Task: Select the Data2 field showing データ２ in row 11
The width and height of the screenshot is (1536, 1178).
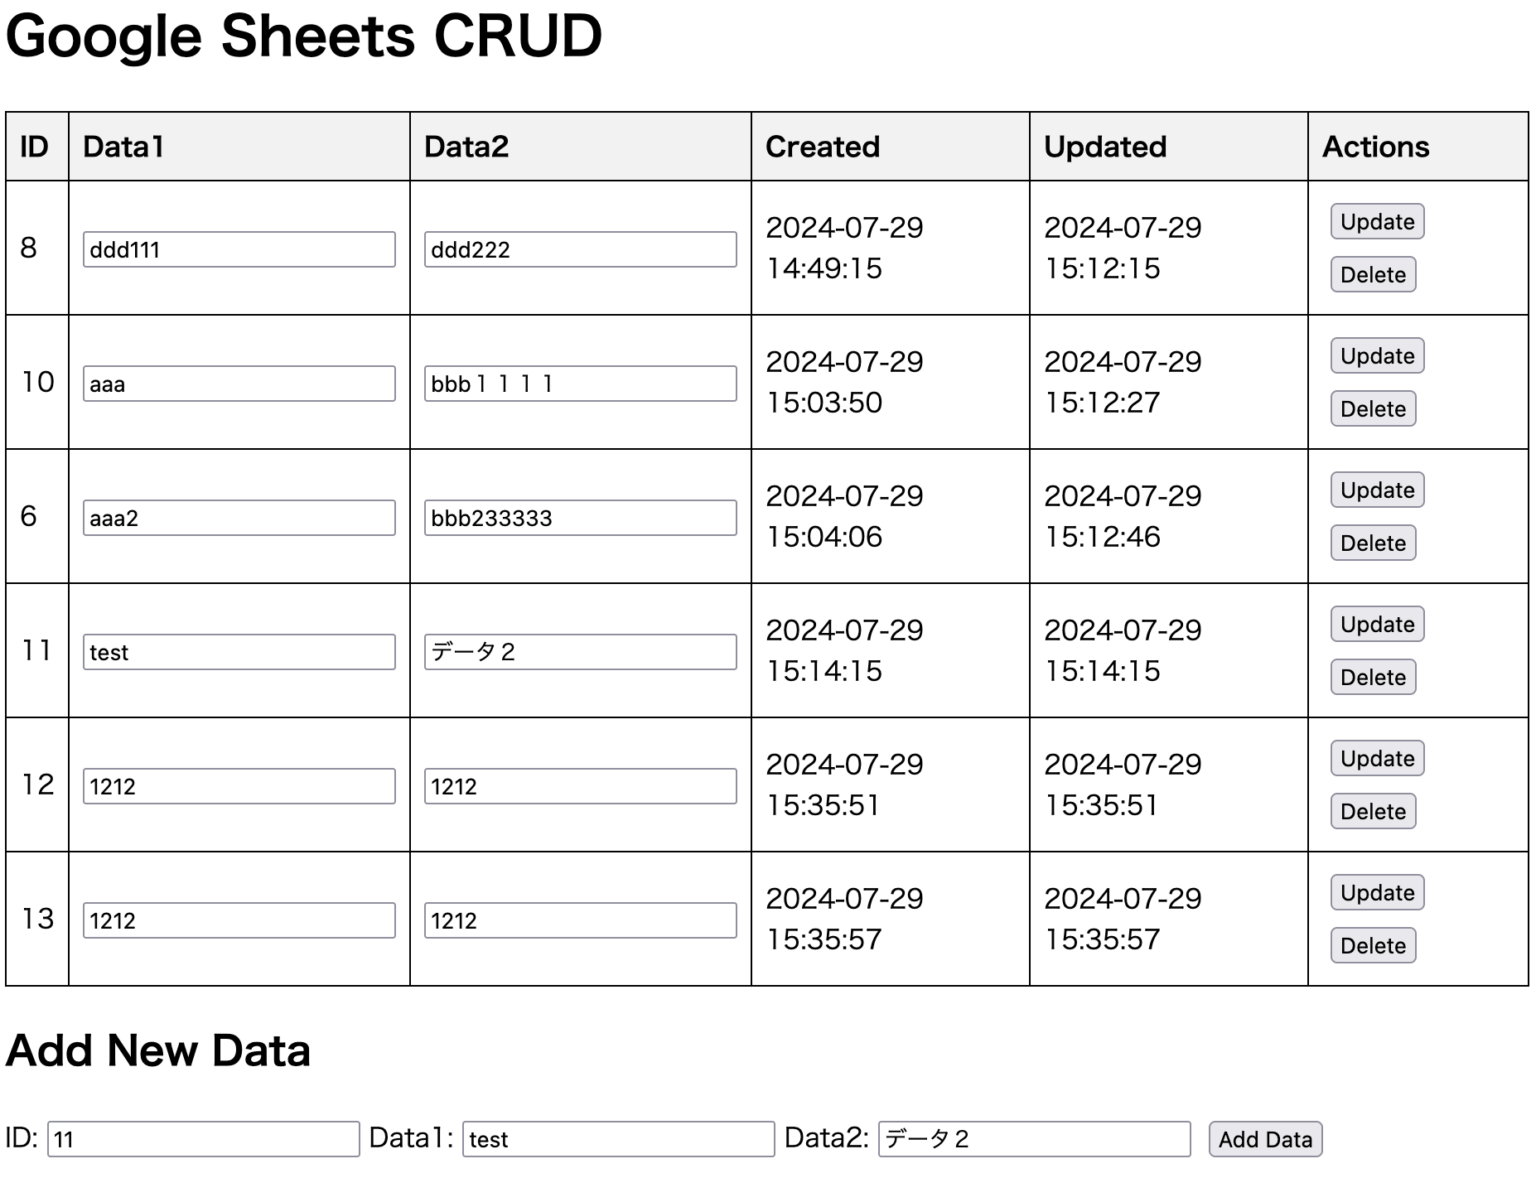Action: 580,650
